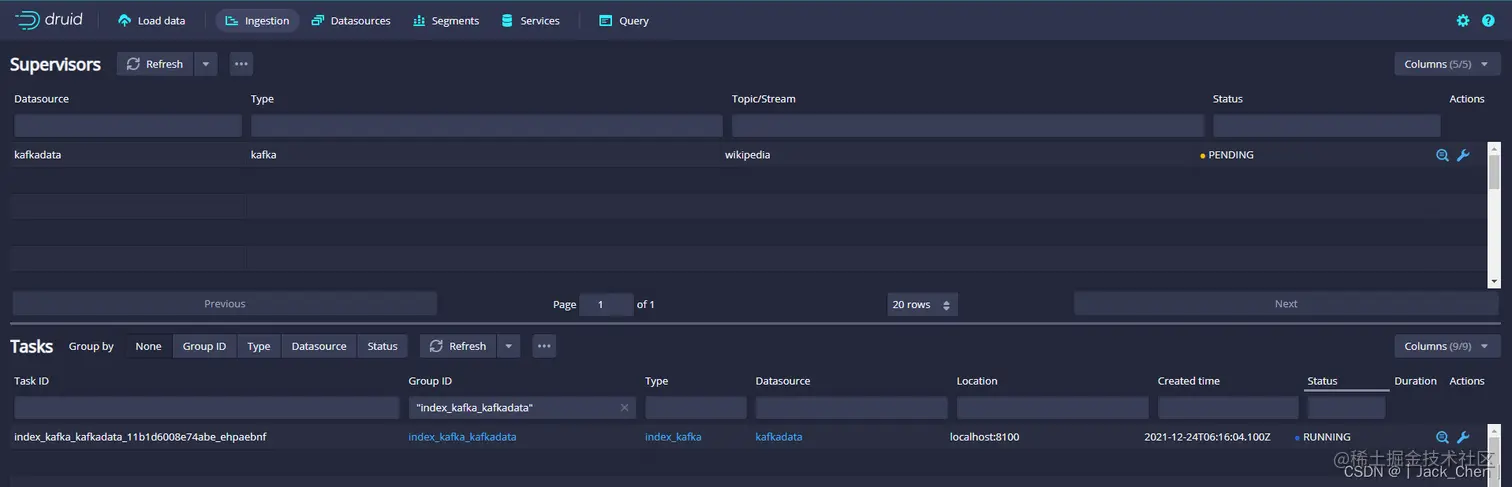
Task: Expand Tasks refresh interval dropdown
Action: point(508,346)
